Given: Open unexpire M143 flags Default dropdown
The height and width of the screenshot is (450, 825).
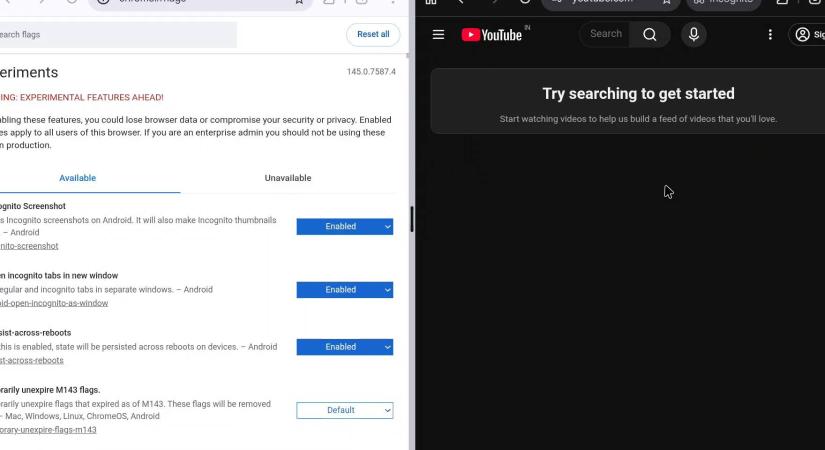Looking at the screenshot, I should [345, 410].
